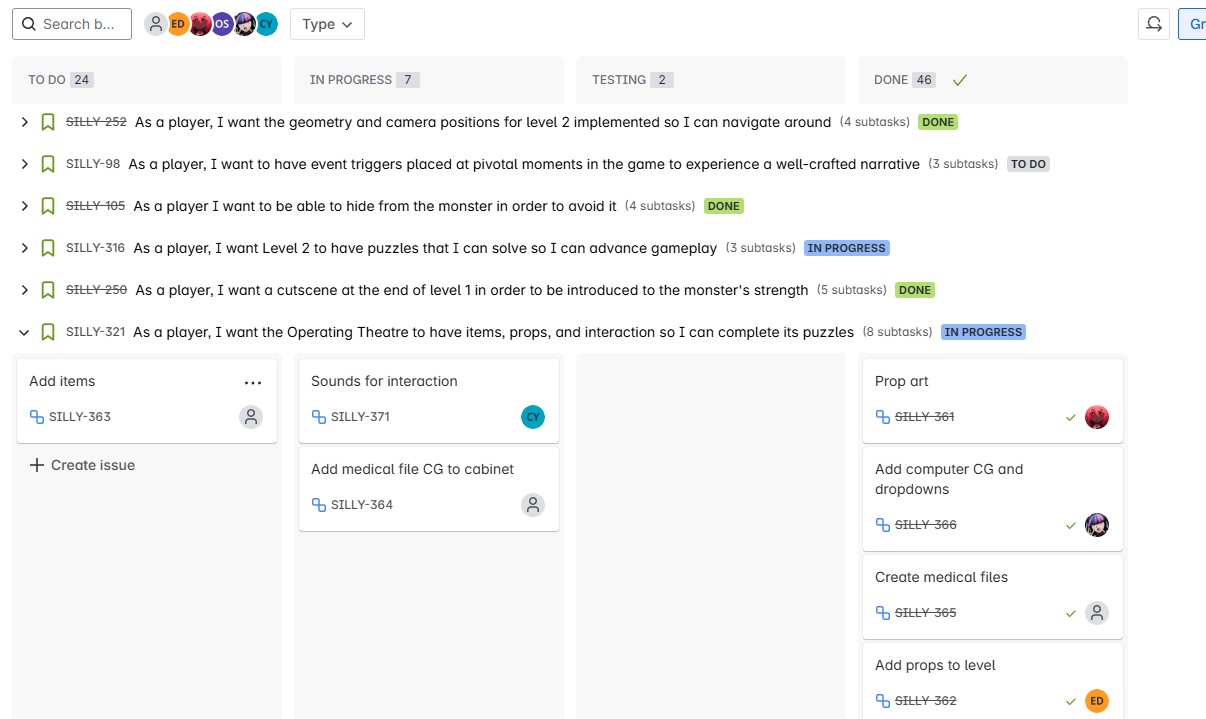
Task: Open the three-dot menu on the Add items card
Action: tap(253, 382)
